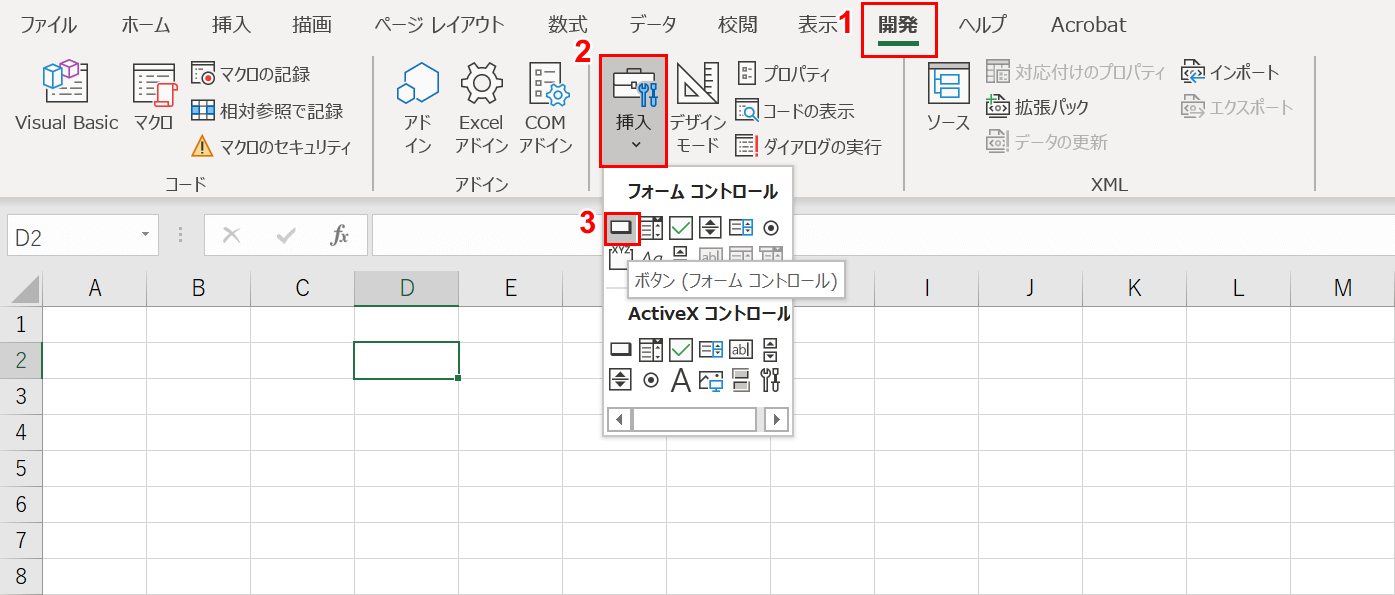Select the checkbox form control
Image resolution: width=1395 pixels, height=595 pixels.
point(681,227)
